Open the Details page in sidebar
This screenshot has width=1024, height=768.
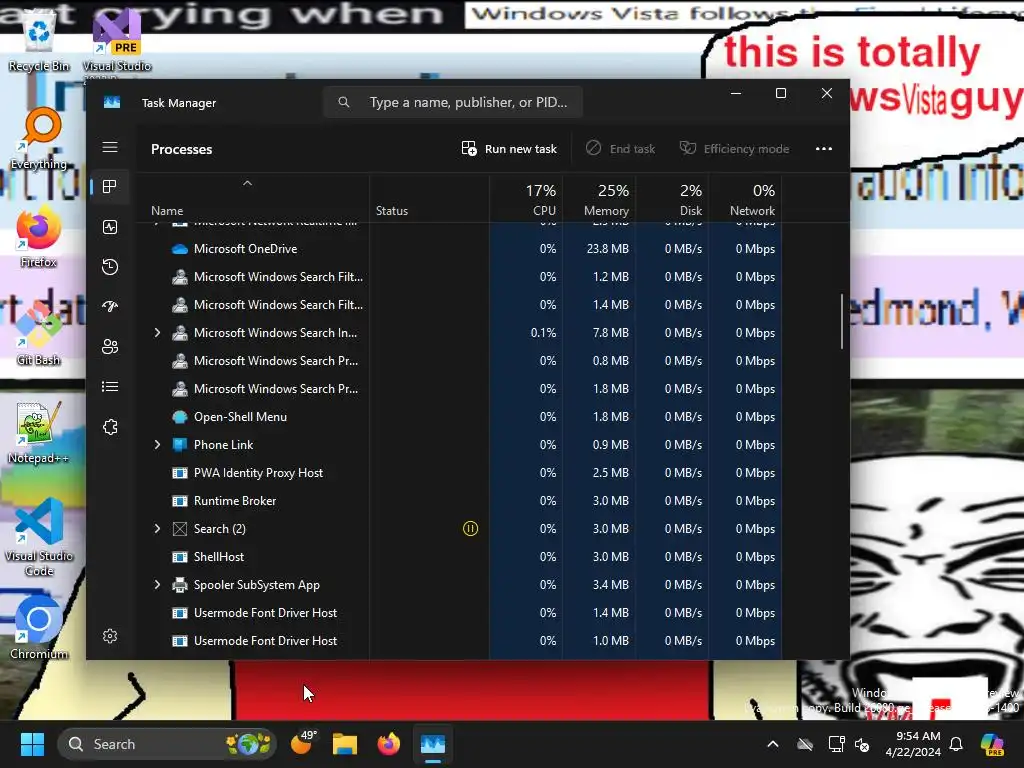[x=110, y=387]
